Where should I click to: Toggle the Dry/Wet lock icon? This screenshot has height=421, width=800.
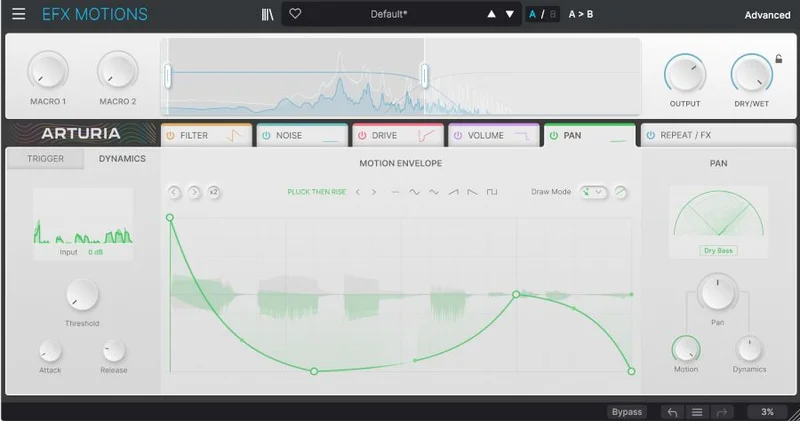coord(779,59)
